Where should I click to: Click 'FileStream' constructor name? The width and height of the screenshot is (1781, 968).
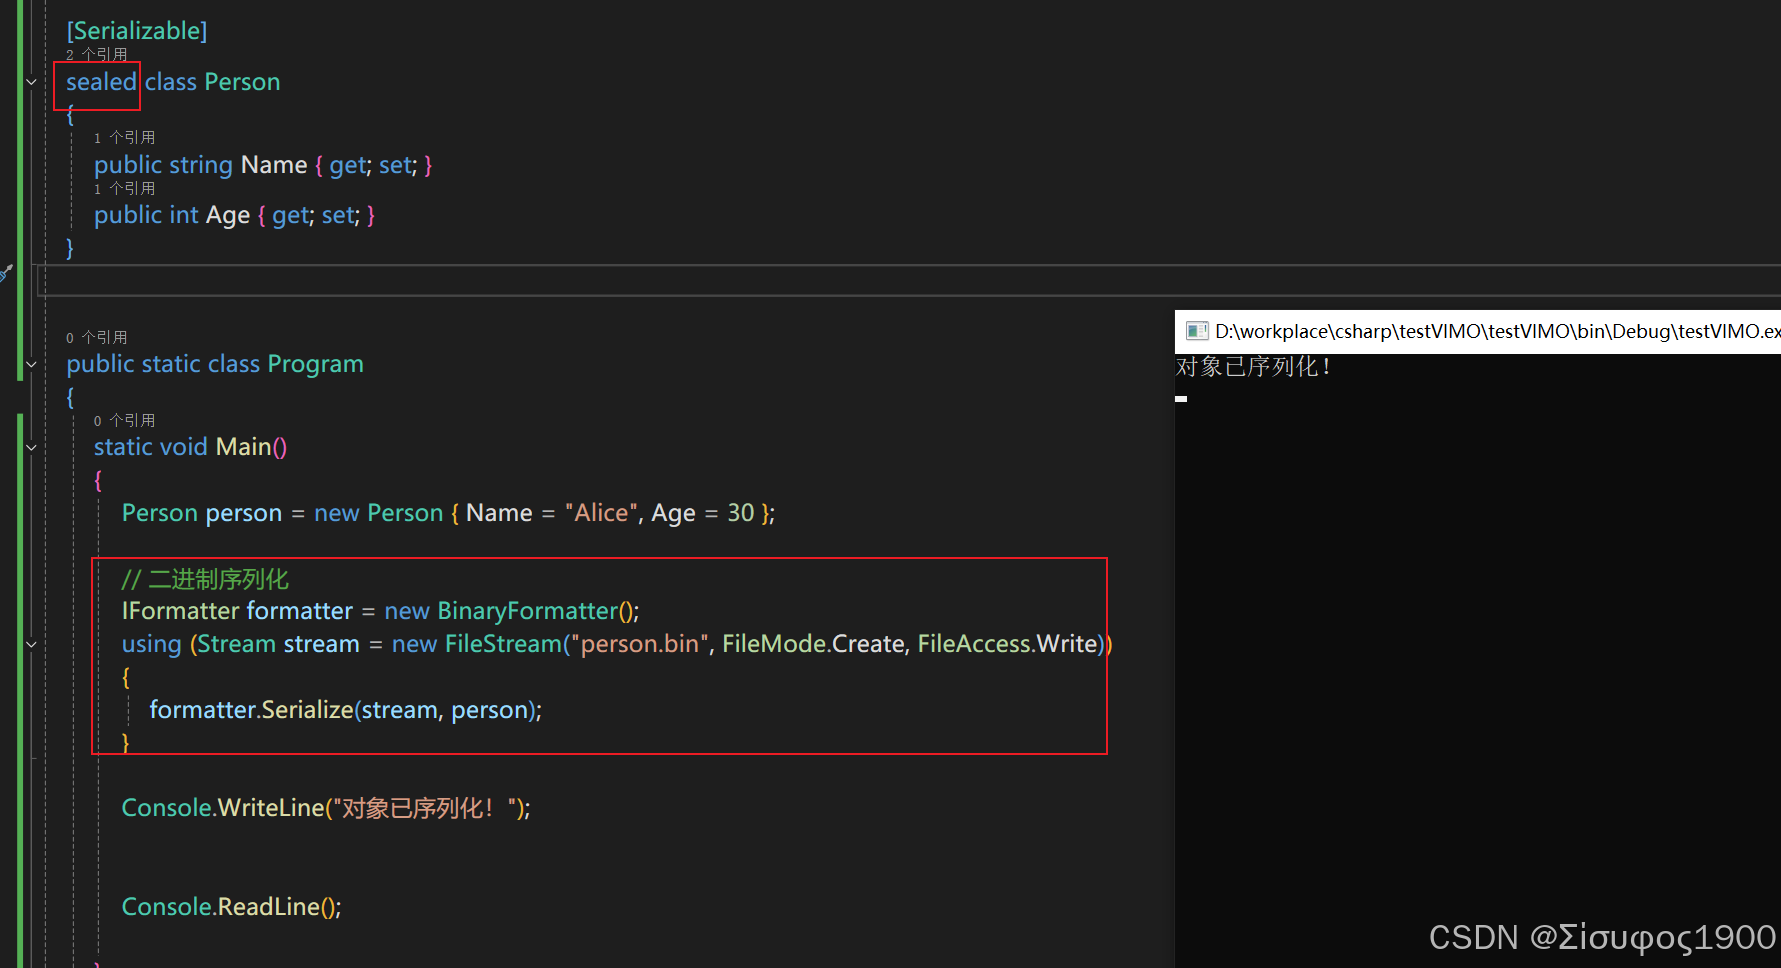504,644
